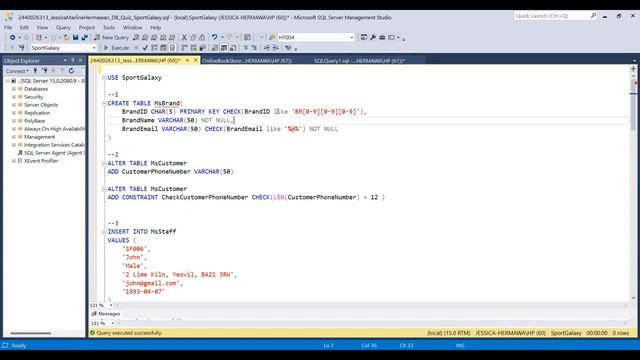Click the Increase Indent icon
Image resolution: width=640 pixels, height=360 pixels.
point(276,48)
